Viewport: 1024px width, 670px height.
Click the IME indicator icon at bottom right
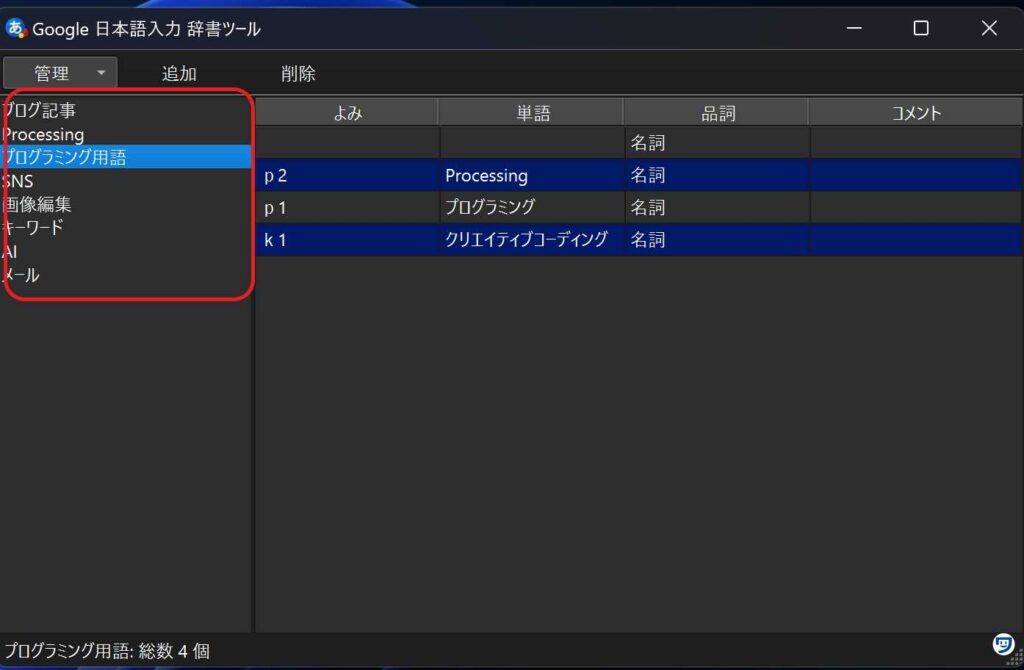click(x=1002, y=645)
